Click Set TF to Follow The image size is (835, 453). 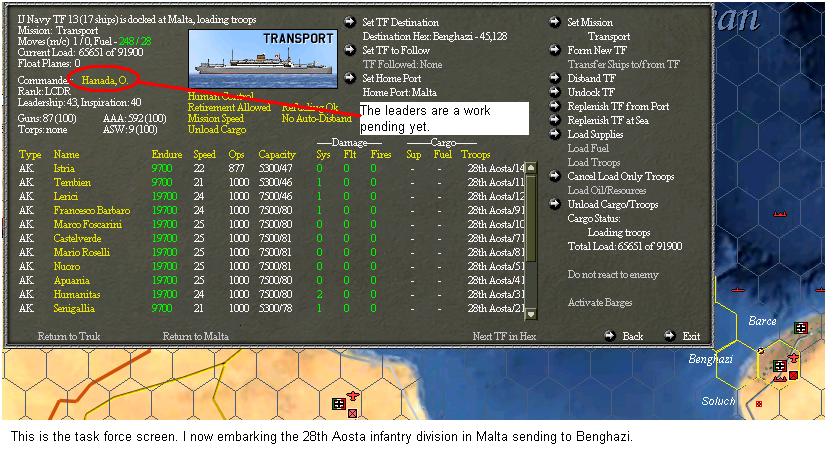pyautogui.click(x=396, y=50)
